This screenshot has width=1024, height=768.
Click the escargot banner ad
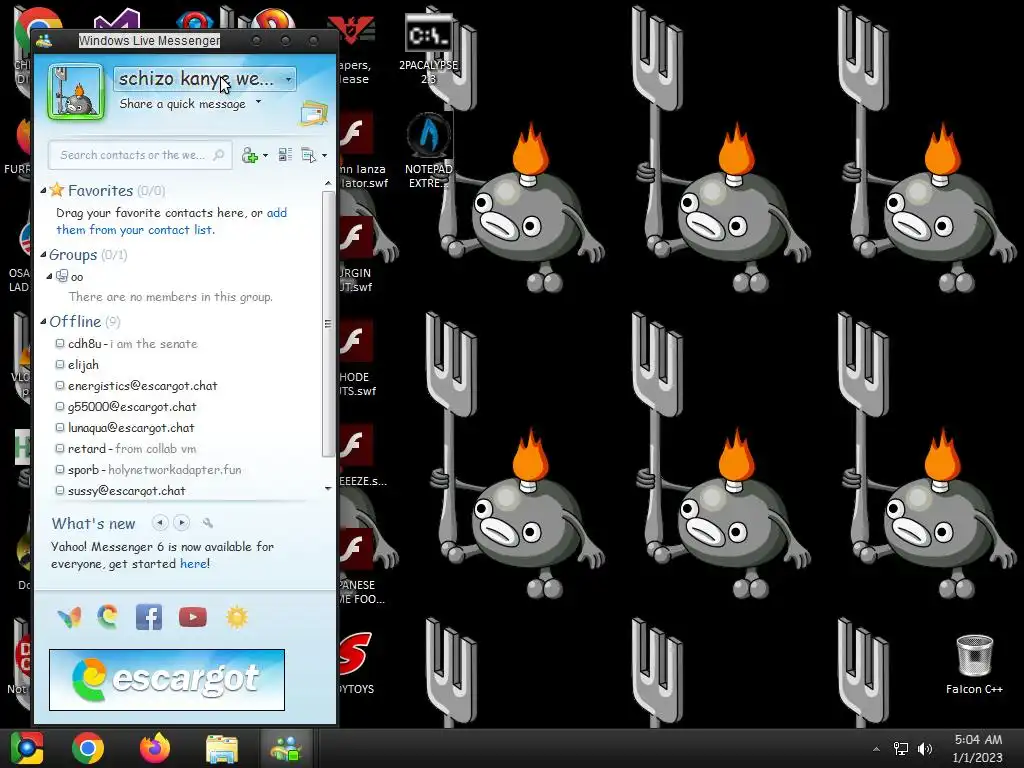(x=167, y=680)
